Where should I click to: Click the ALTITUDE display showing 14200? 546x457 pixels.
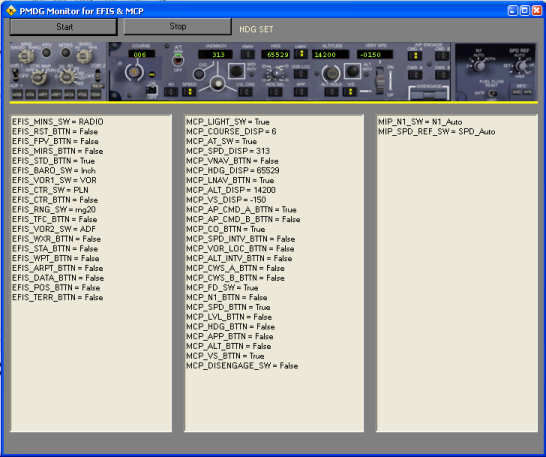coord(330,54)
